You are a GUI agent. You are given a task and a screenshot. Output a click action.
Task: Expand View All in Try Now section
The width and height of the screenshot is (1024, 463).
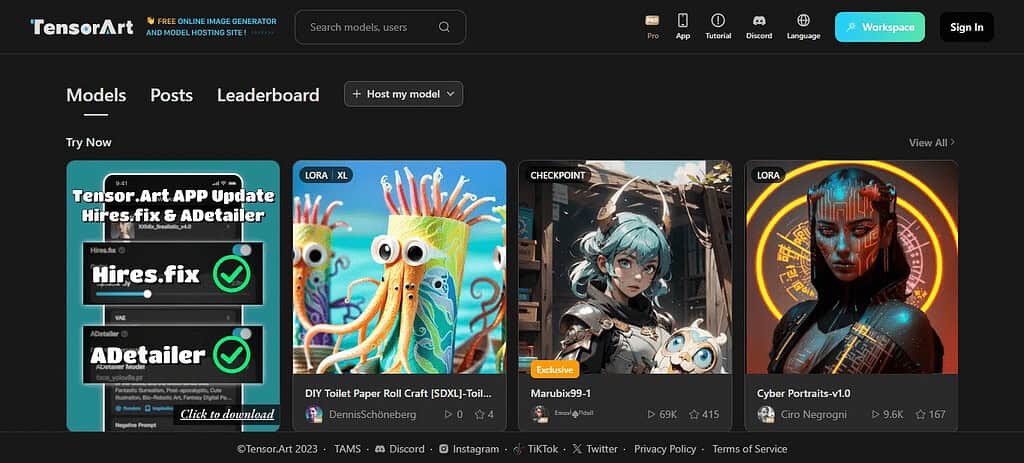point(932,142)
